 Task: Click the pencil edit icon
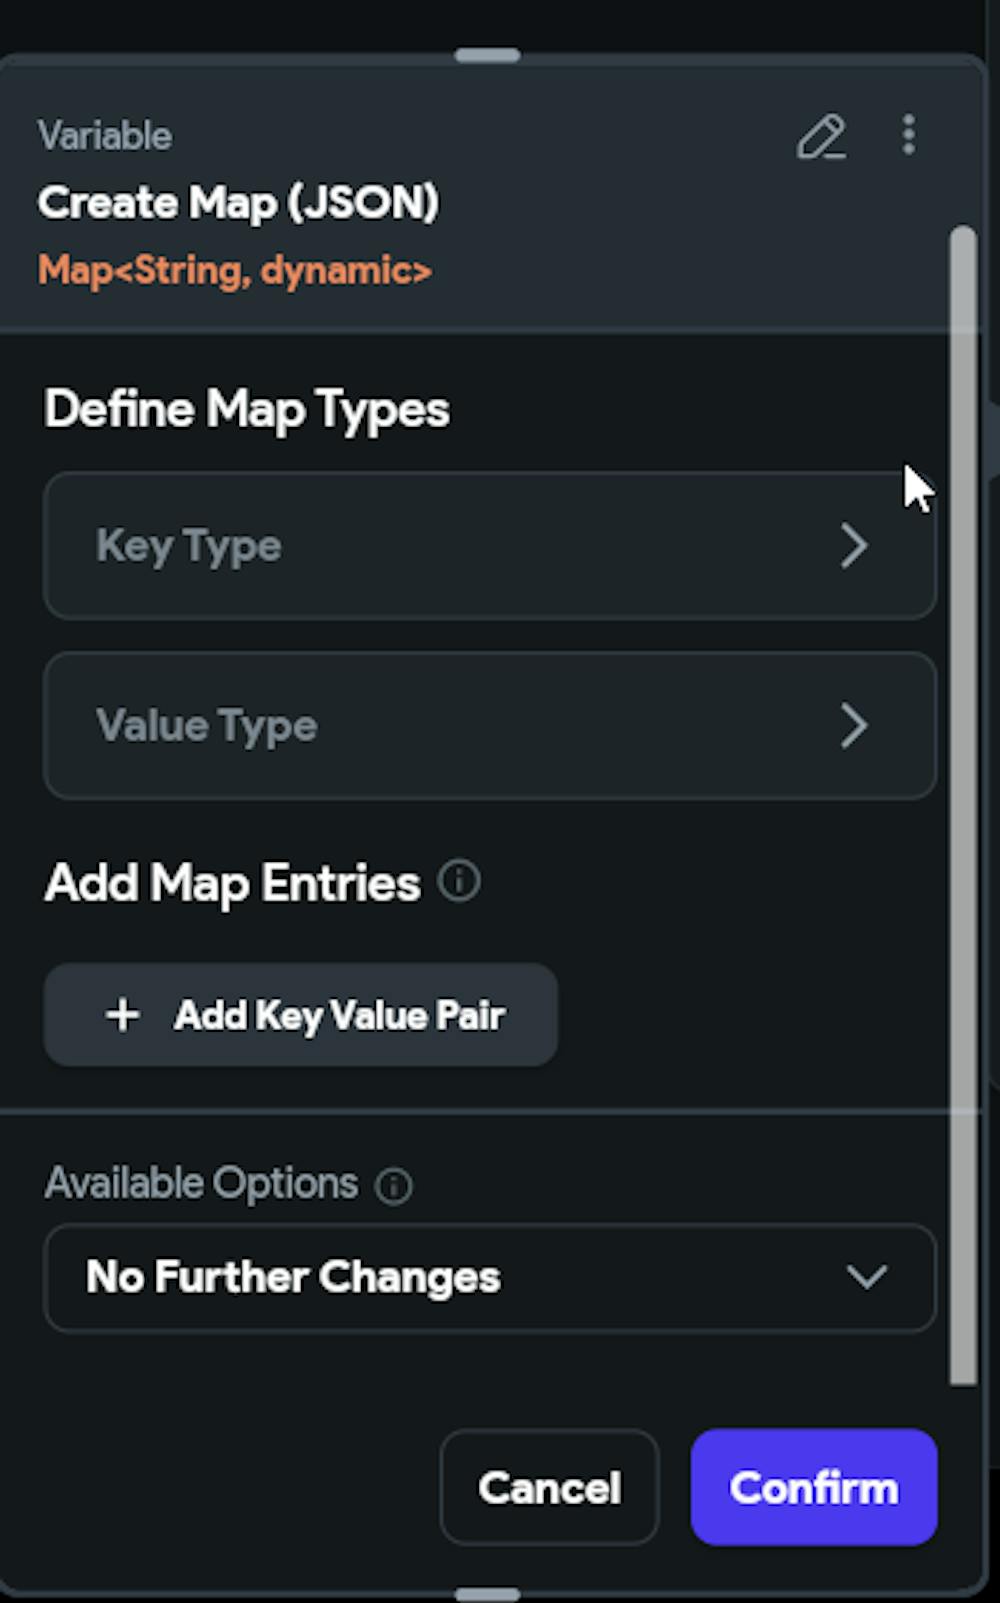(821, 137)
